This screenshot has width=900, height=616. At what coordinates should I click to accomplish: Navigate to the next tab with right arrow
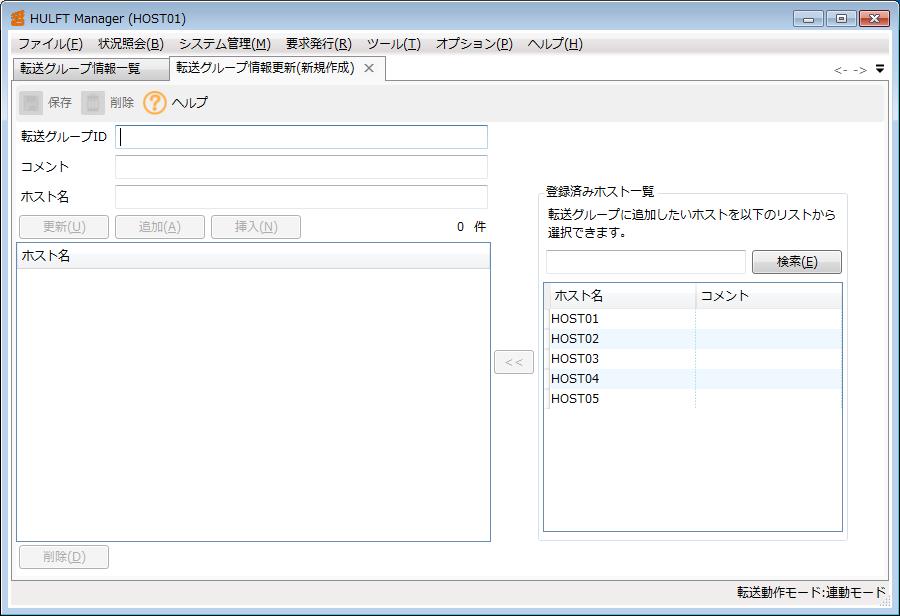860,70
